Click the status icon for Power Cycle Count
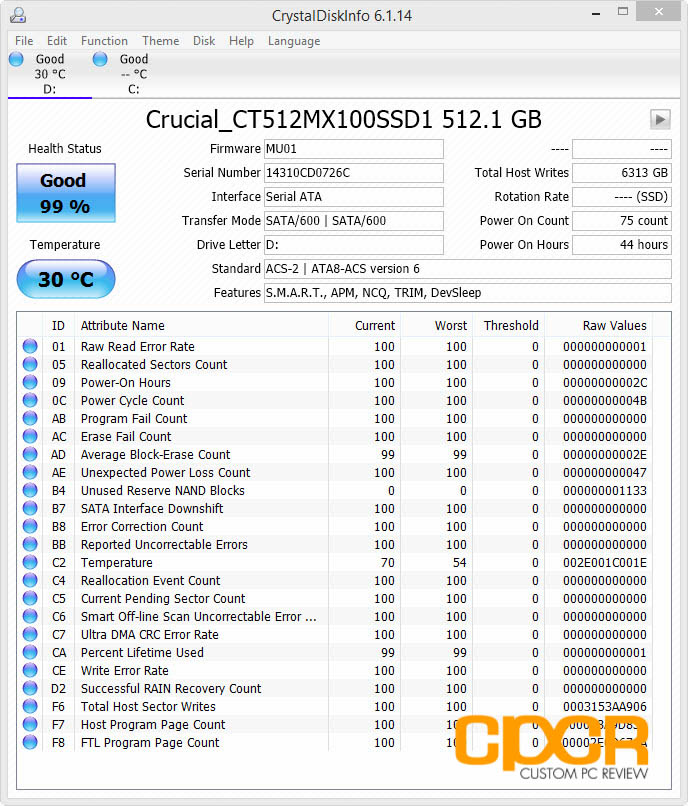688x806 pixels. click(30, 400)
